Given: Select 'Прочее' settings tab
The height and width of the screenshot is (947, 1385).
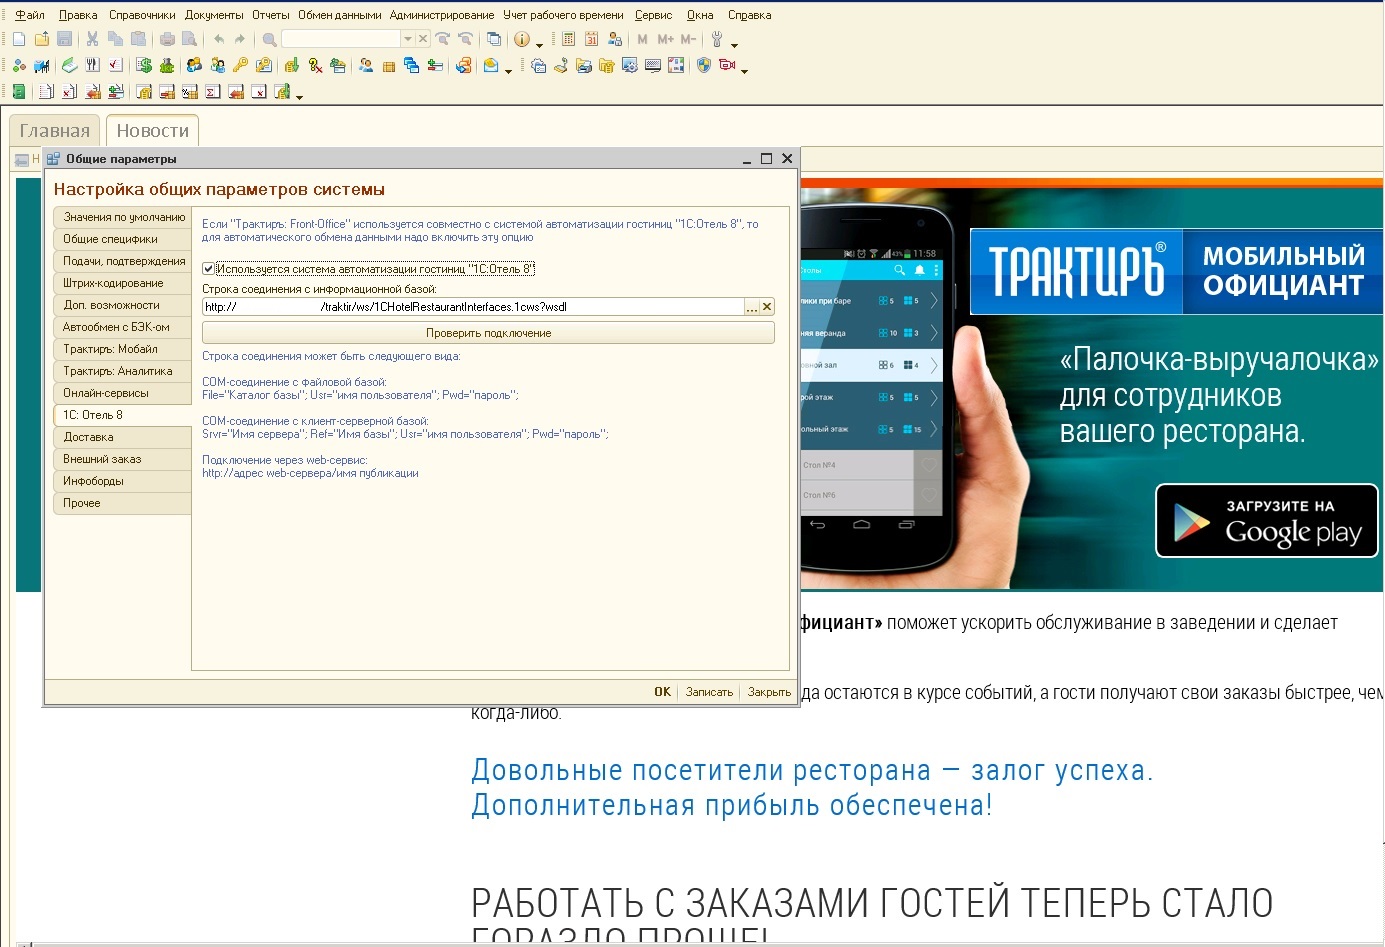Looking at the screenshot, I should click(x=122, y=503).
